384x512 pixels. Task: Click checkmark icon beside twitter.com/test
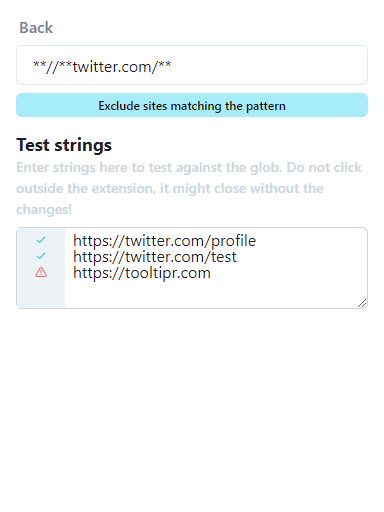41,256
